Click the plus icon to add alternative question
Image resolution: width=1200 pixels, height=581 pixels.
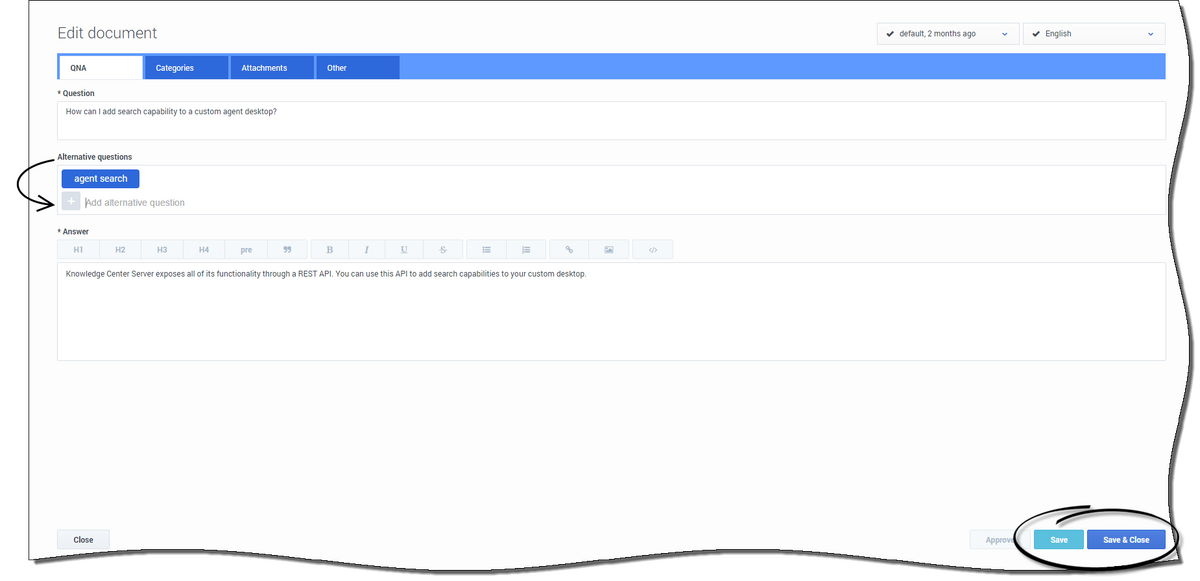point(71,202)
